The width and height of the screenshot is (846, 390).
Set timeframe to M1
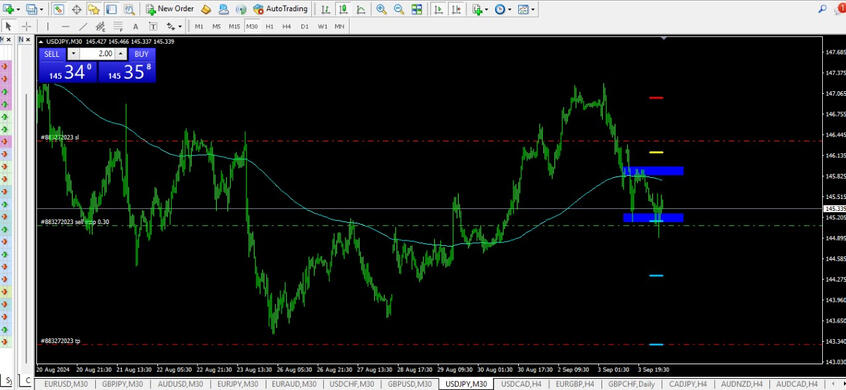[199, 26]
